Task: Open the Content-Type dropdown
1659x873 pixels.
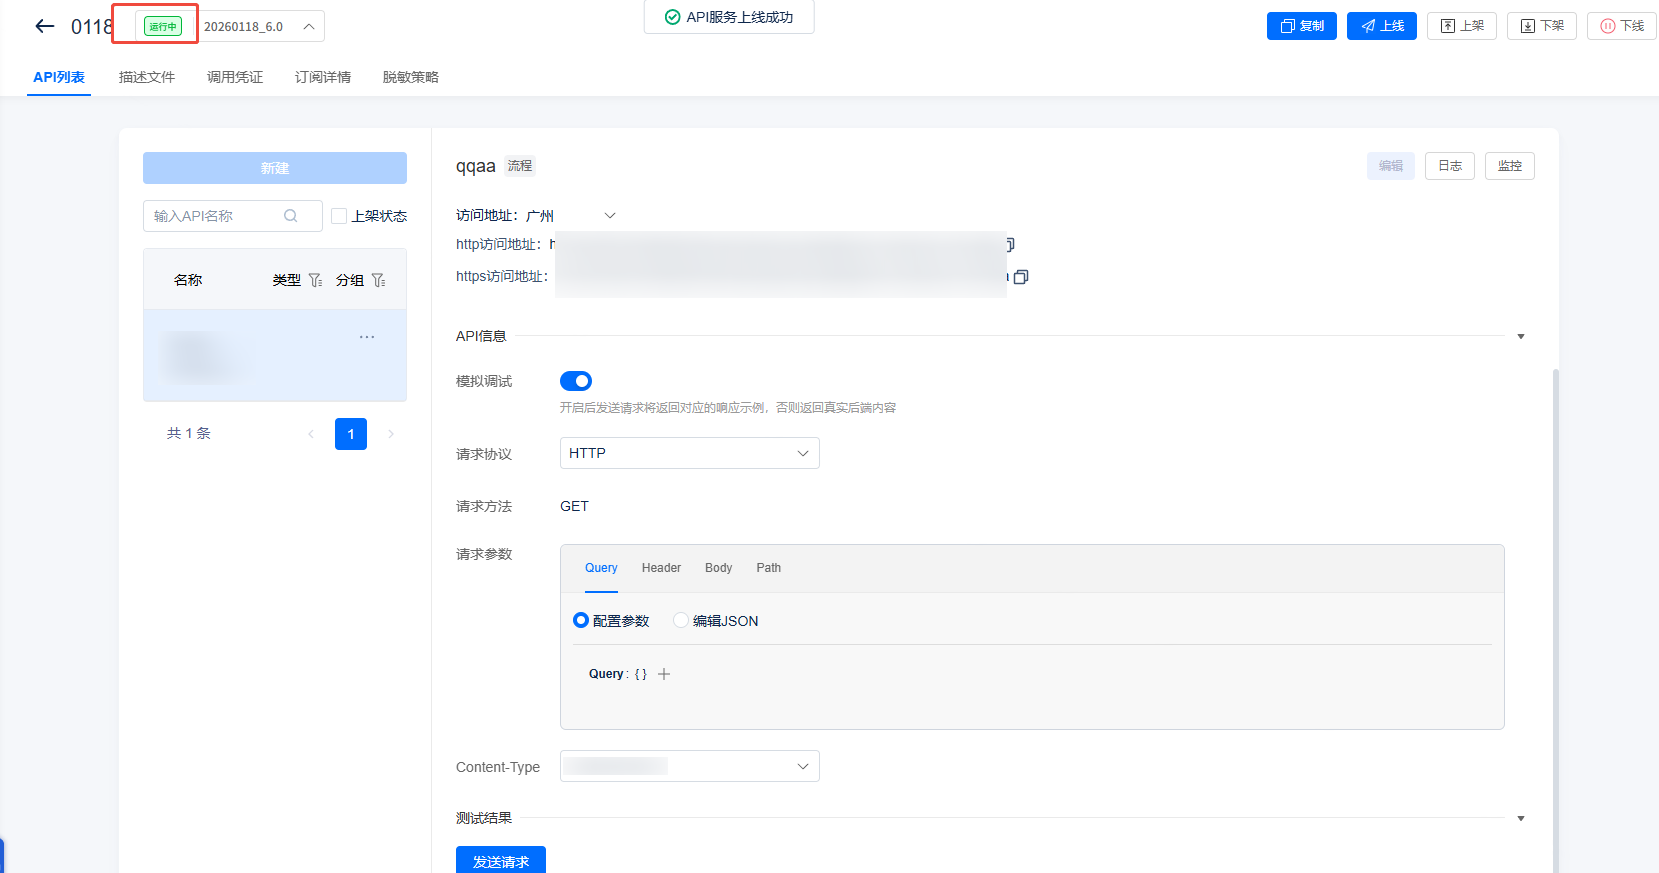Action: coord(690,766)
